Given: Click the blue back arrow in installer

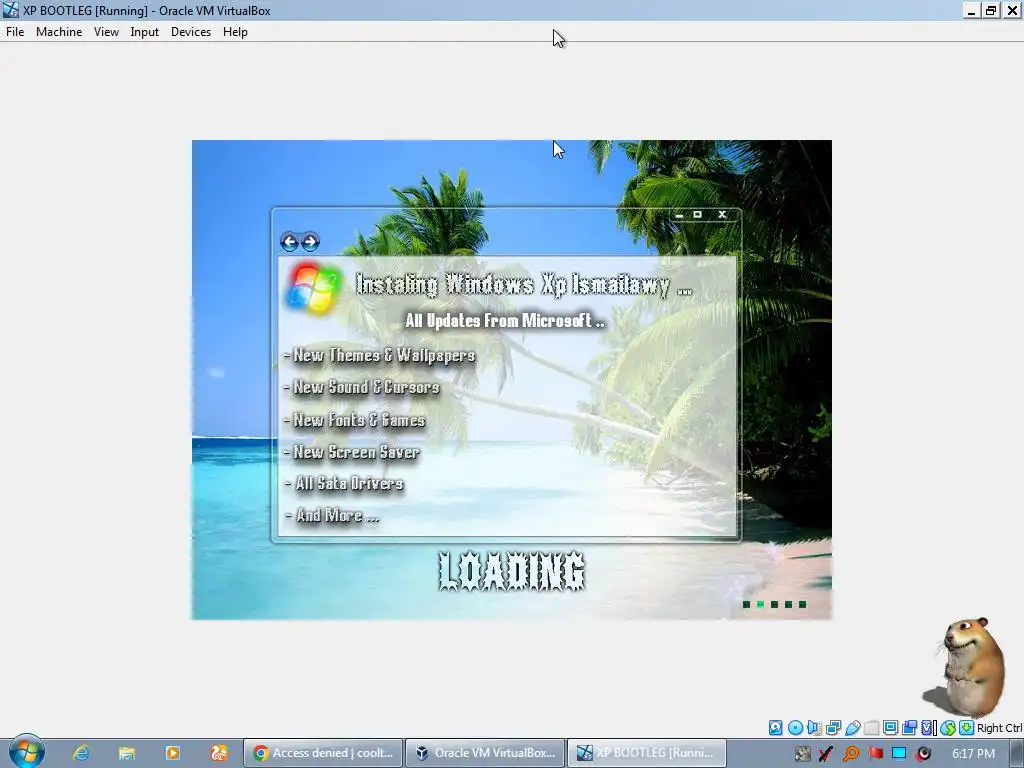Looking at the screenshot, I should (289, 242).
